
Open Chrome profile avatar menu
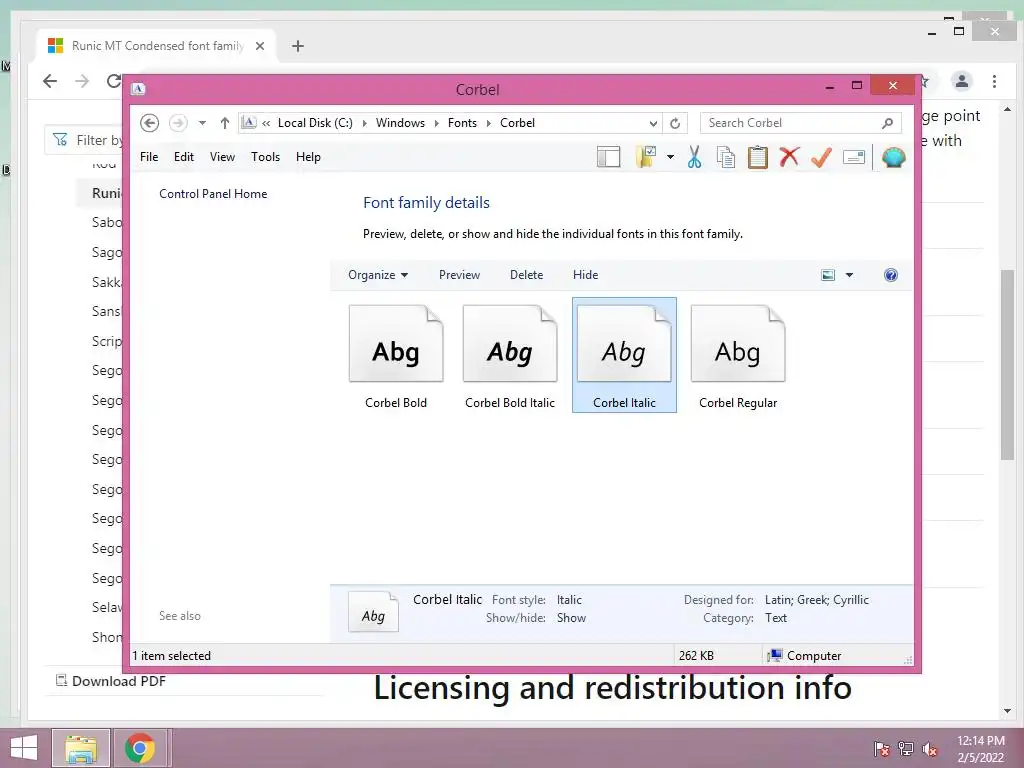click(x=962, y=81)
